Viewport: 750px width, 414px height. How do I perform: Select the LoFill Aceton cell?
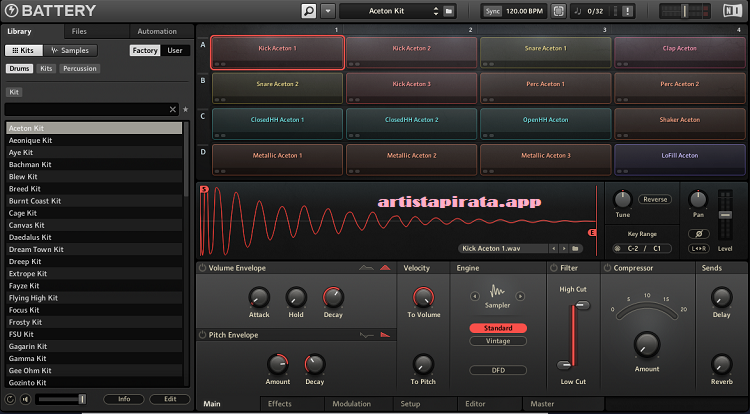pyautogui.click(x=679, y=160)
